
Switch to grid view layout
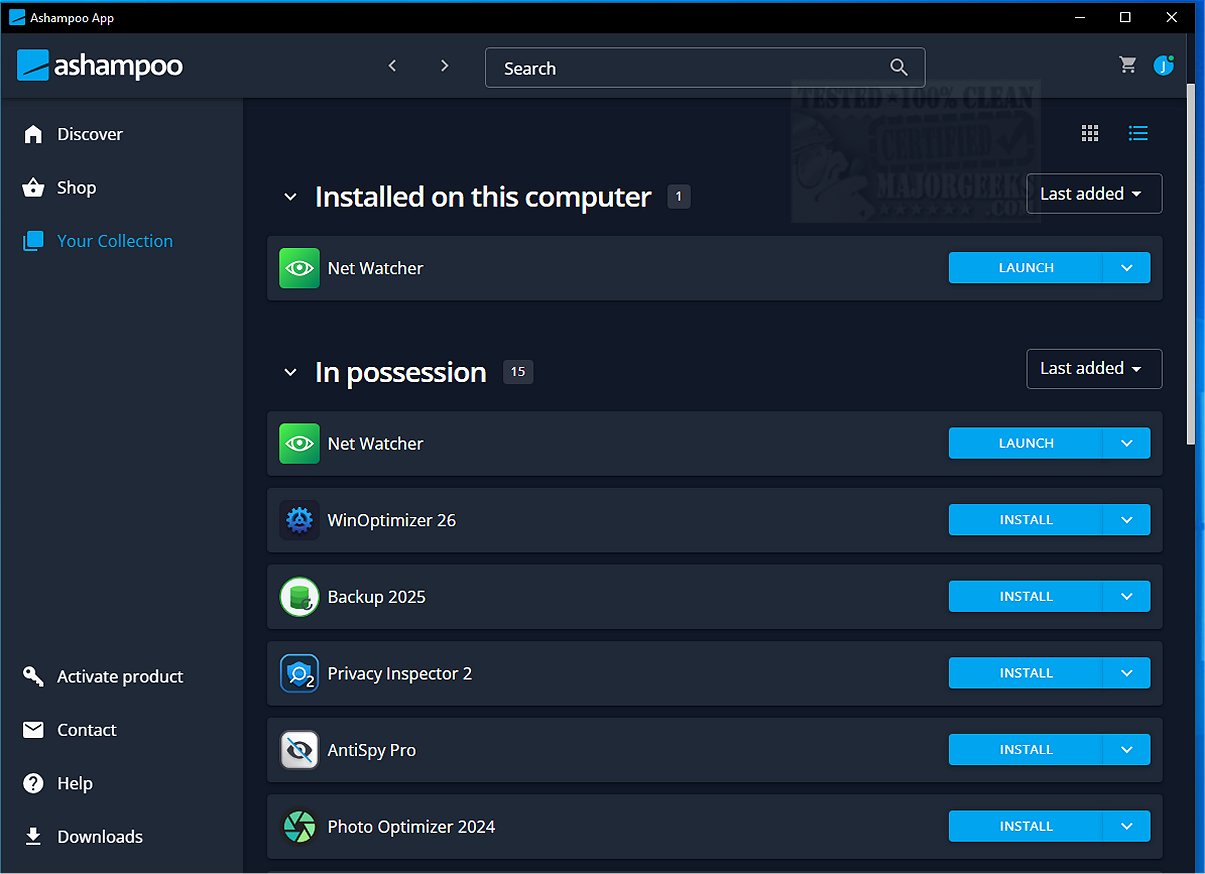(1090, 133)
